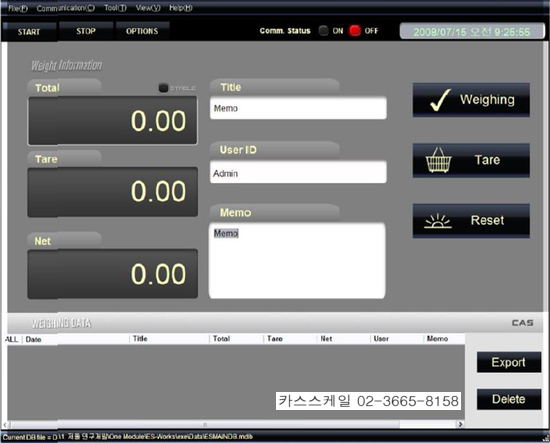Click into the User ID field
Image resolution: width=550 pixels, height=443 pixels.
tap(298, 172)
